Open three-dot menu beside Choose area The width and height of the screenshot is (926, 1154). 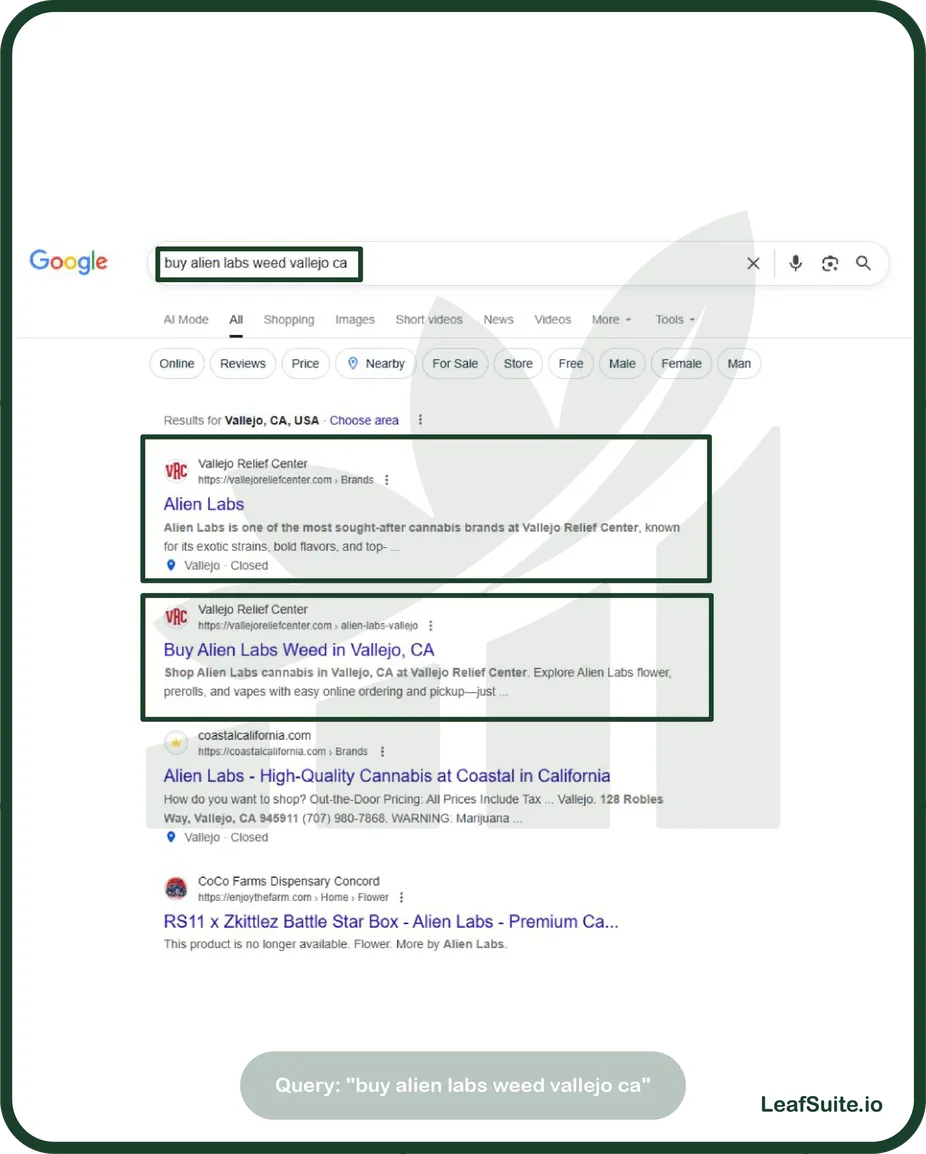[x=420, y=420]
